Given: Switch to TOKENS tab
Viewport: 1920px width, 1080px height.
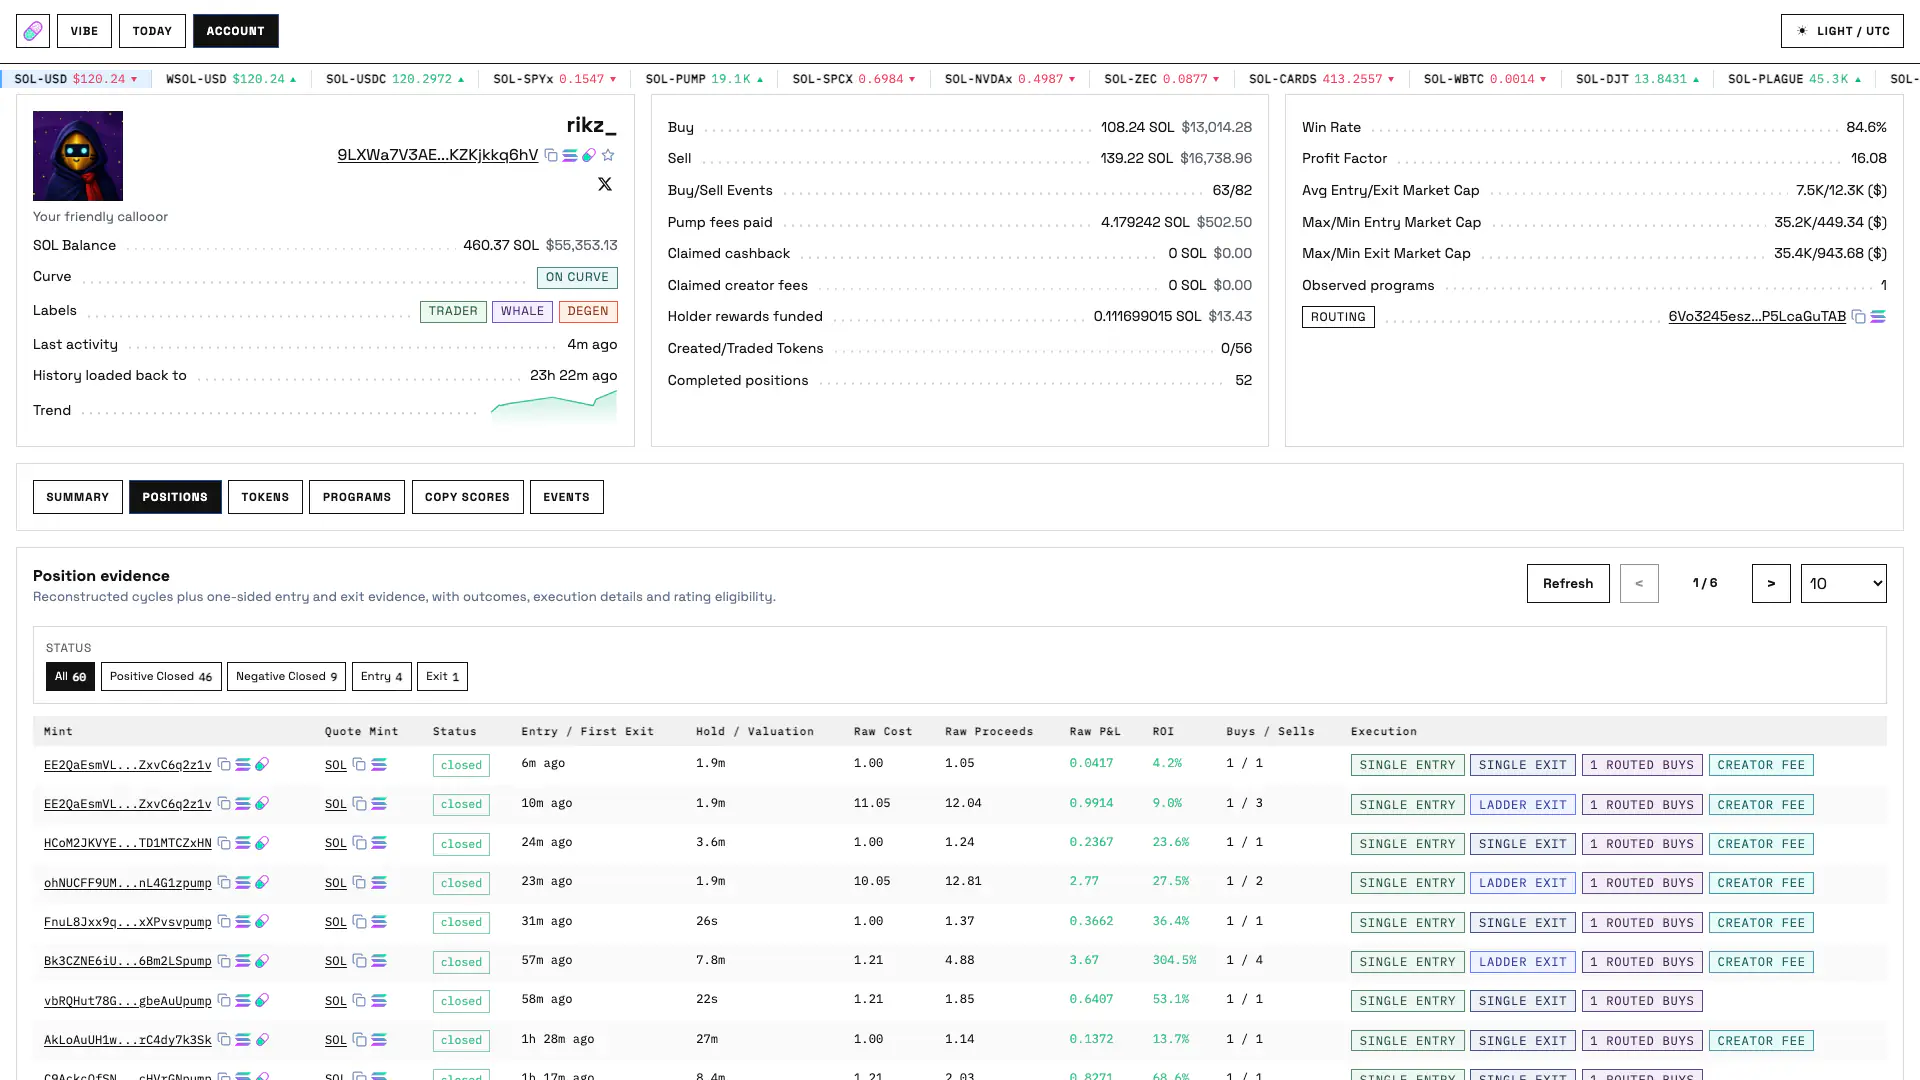Looking at the screenshot, I should (x=265, y=497).
